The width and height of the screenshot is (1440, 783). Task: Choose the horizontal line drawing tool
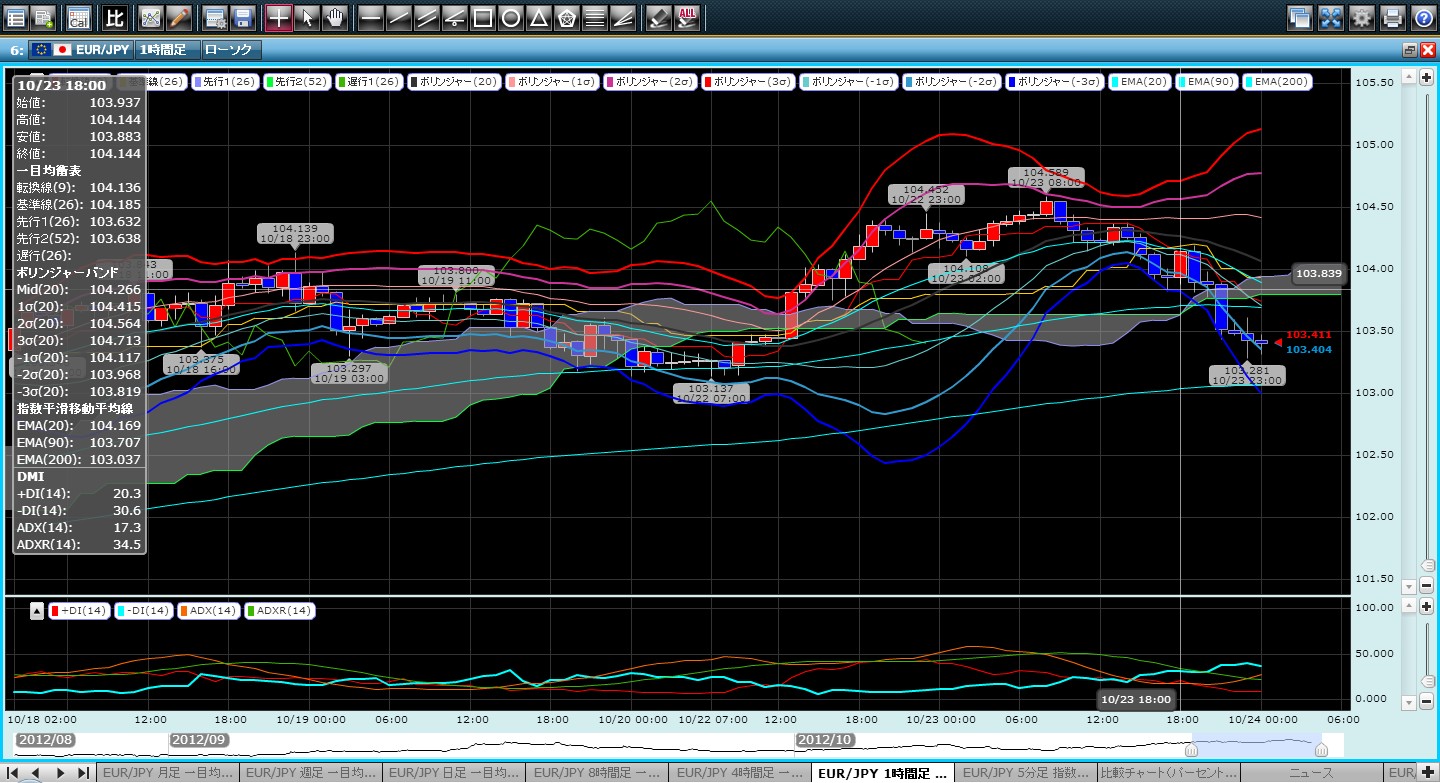point(370,17)
